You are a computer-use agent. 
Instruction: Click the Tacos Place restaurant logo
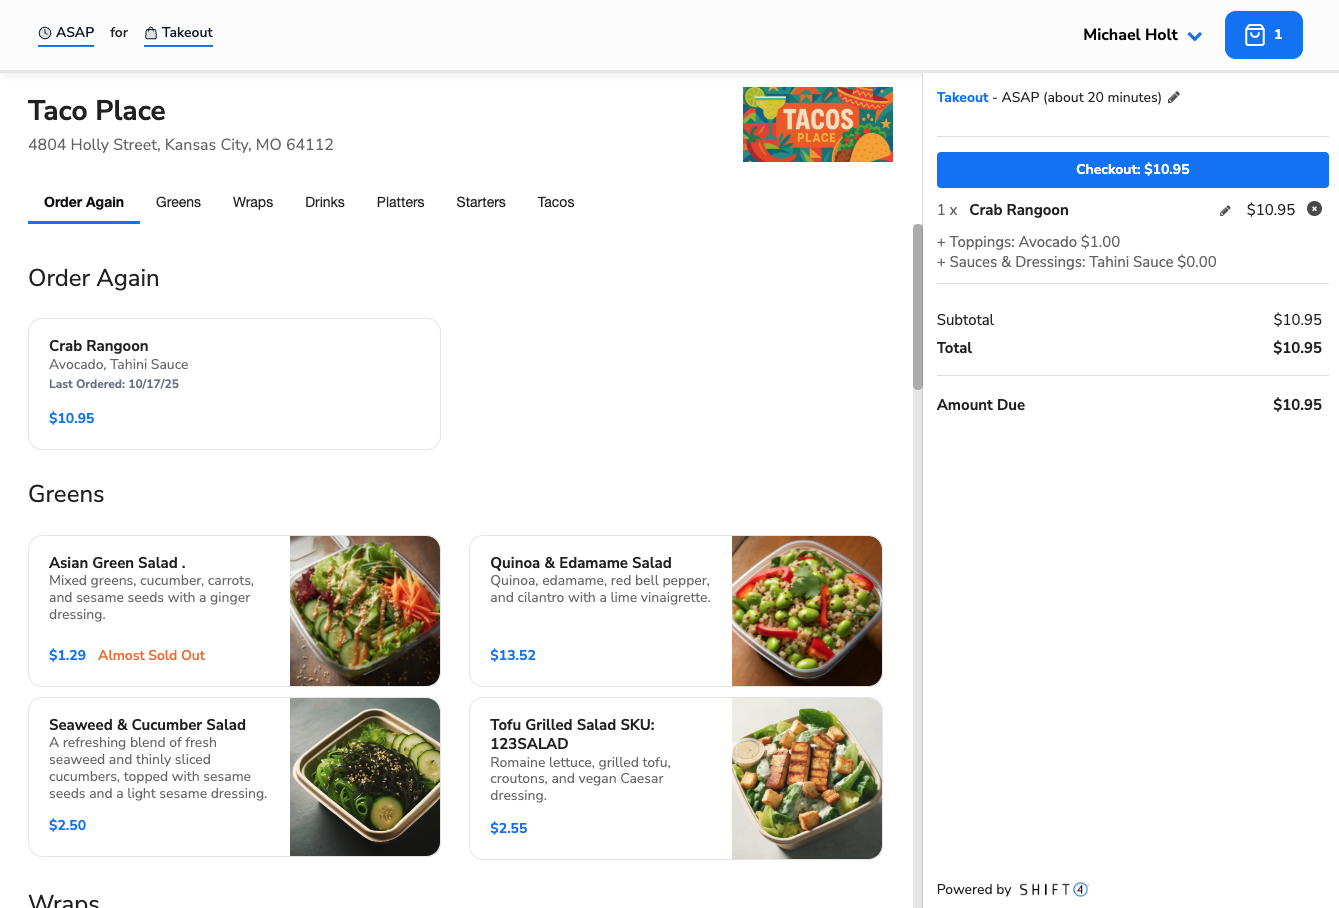[817, 124]
